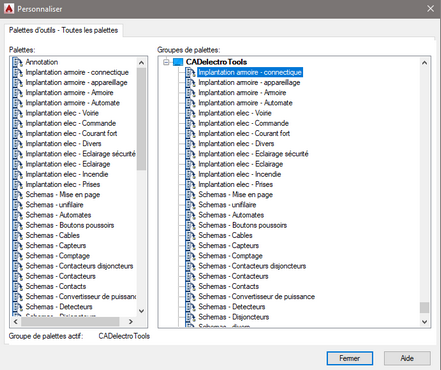Select Schemas - Comptage in groups tree
This screenshot has width=441, height=370.
[x=231, y=256]
